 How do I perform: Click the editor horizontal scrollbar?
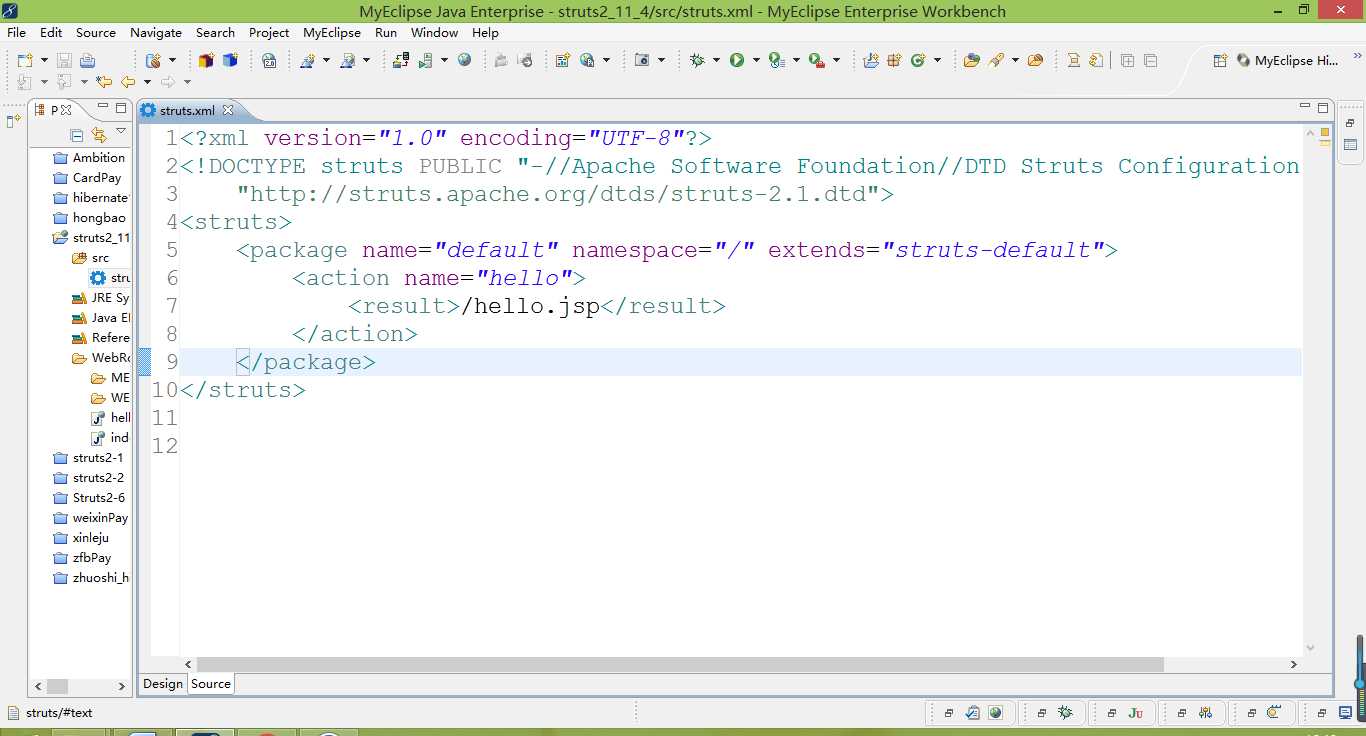[x=680, y=664]
